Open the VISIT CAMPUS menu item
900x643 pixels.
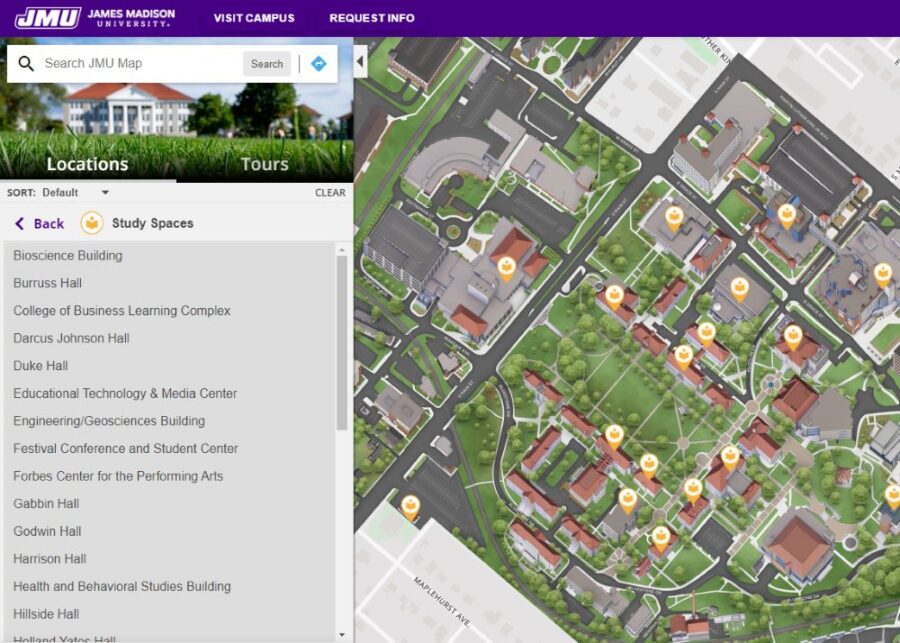tap(254, 17)
